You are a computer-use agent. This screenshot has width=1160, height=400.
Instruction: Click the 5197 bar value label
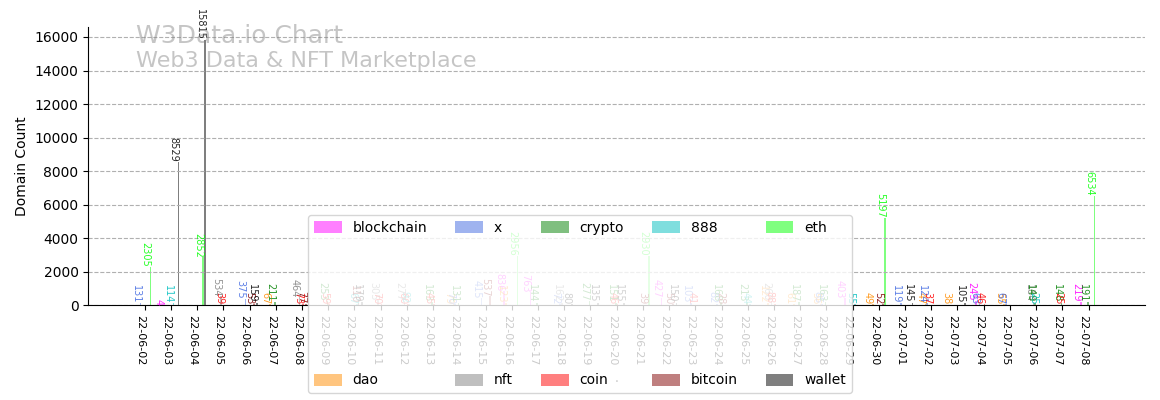tap(881, 206)
